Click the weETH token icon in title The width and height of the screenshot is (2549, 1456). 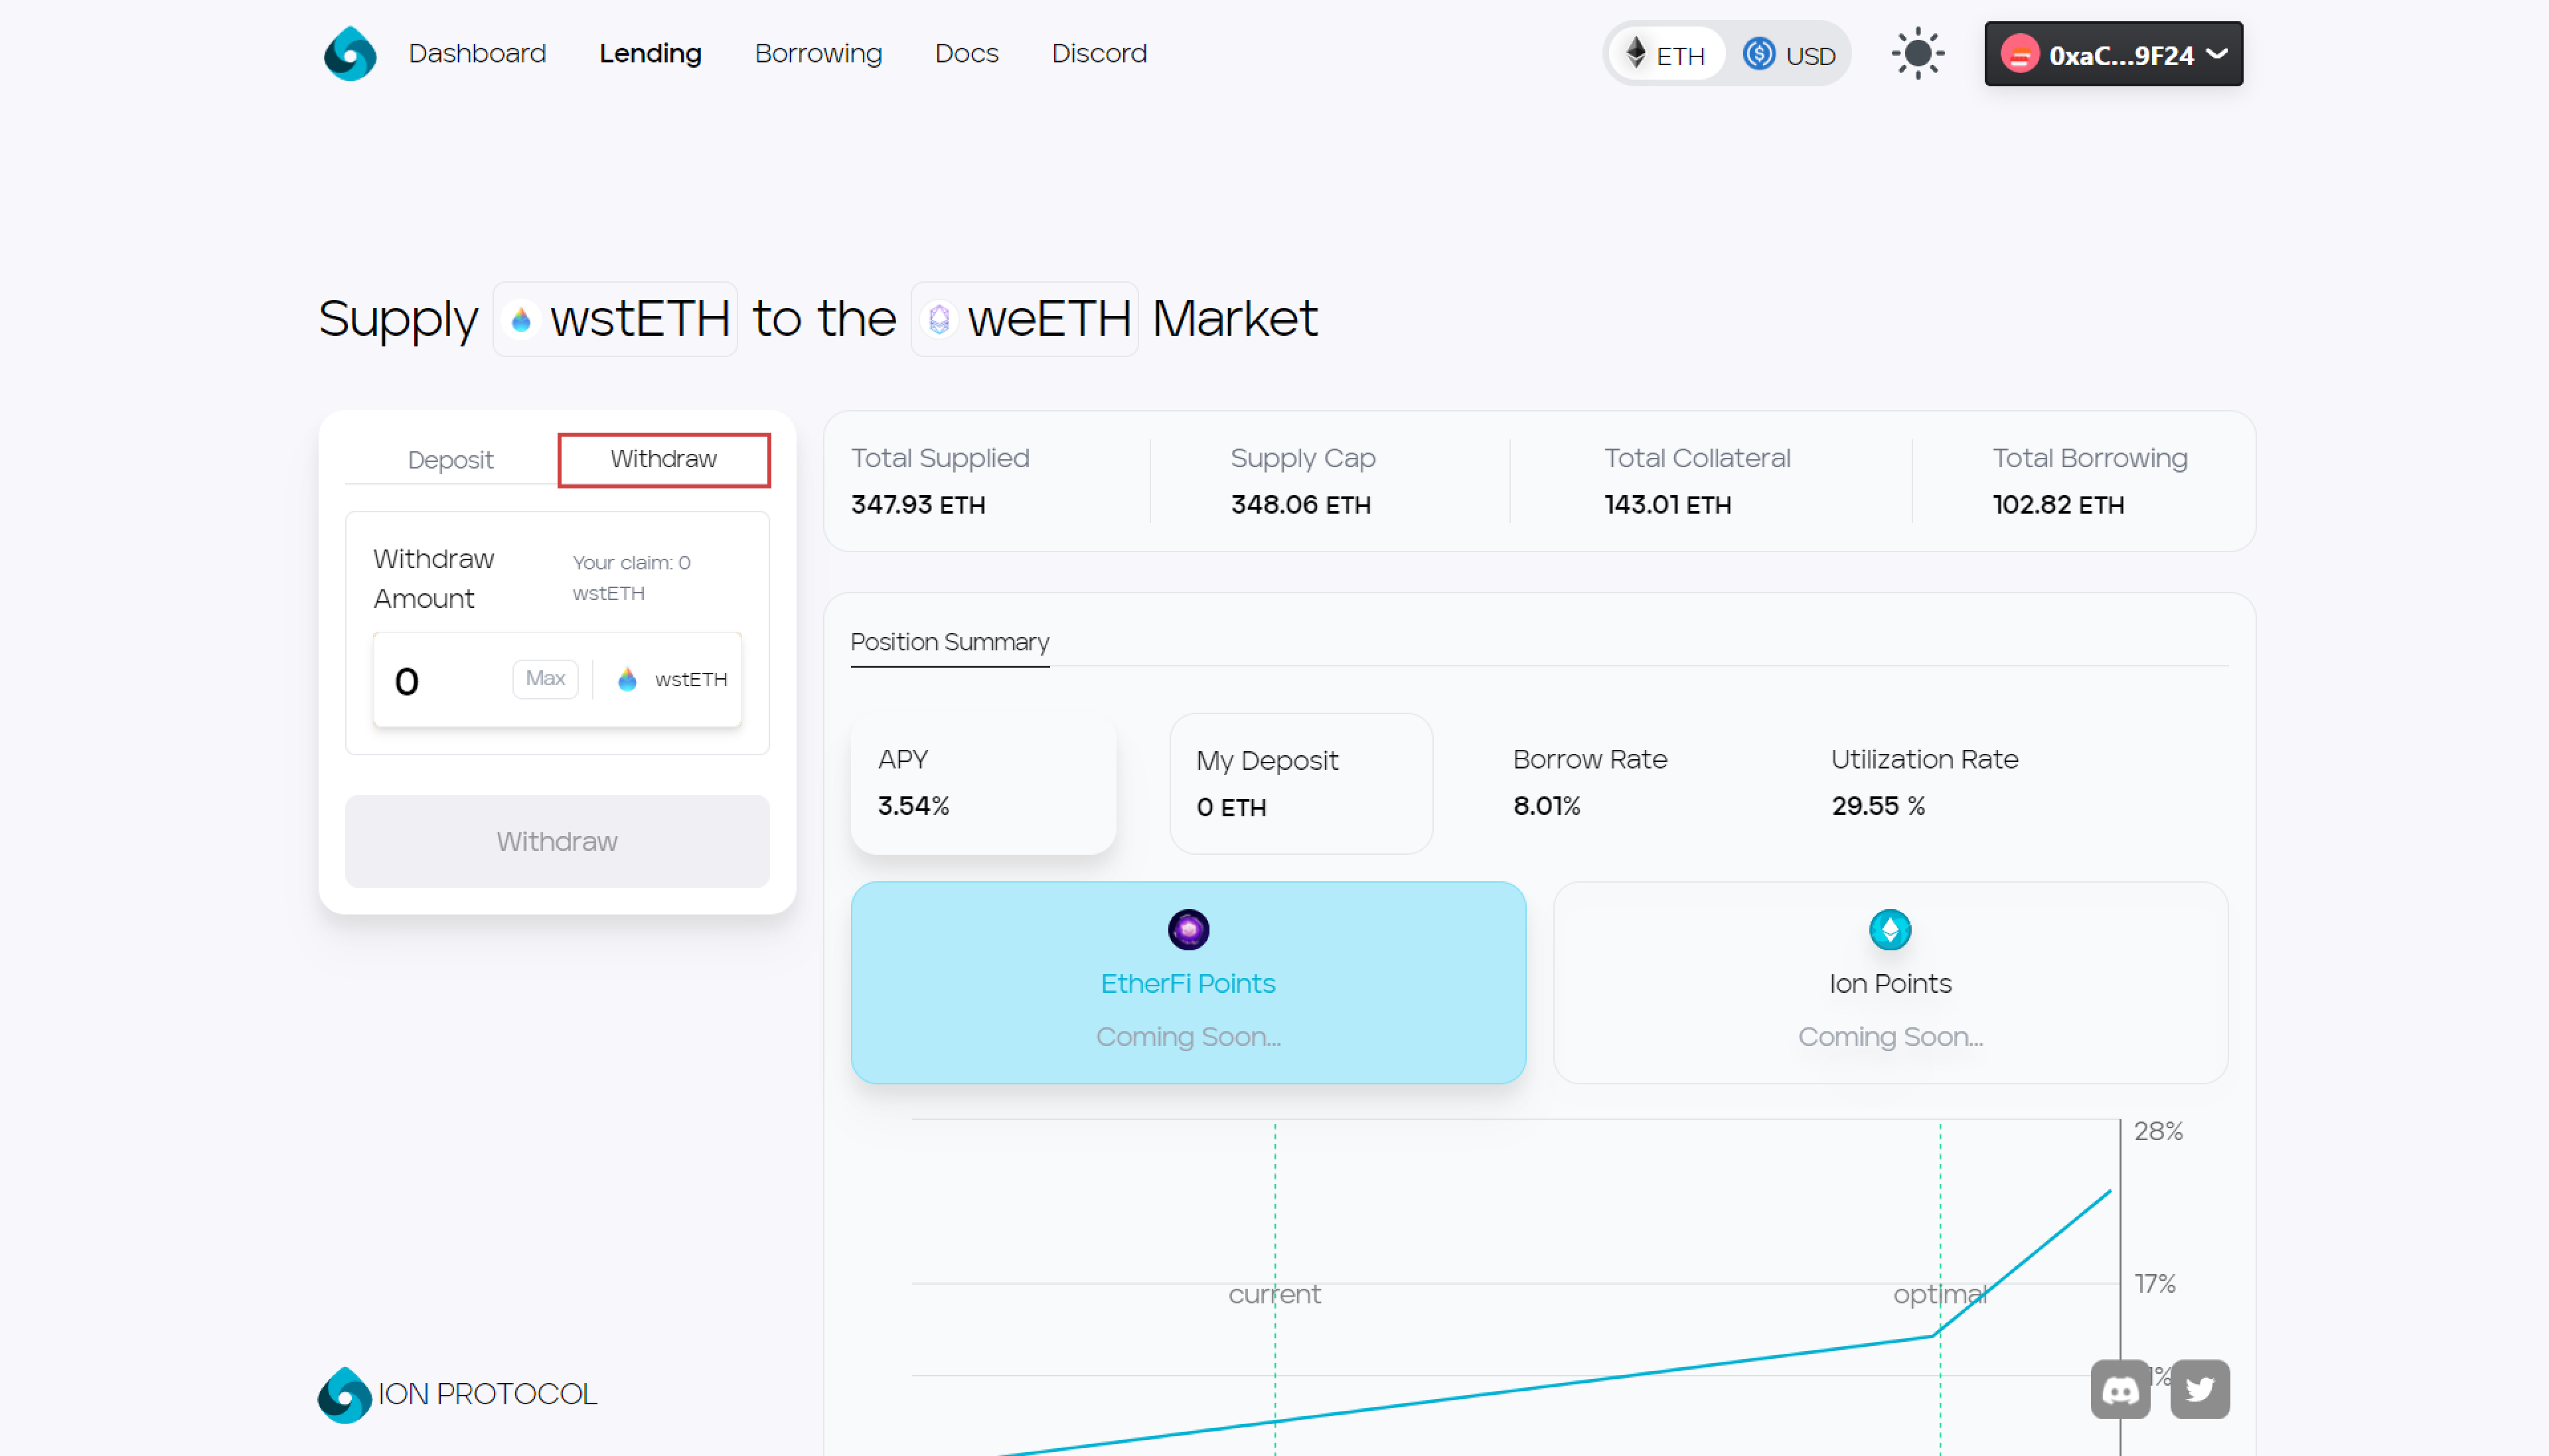(938, 320)
